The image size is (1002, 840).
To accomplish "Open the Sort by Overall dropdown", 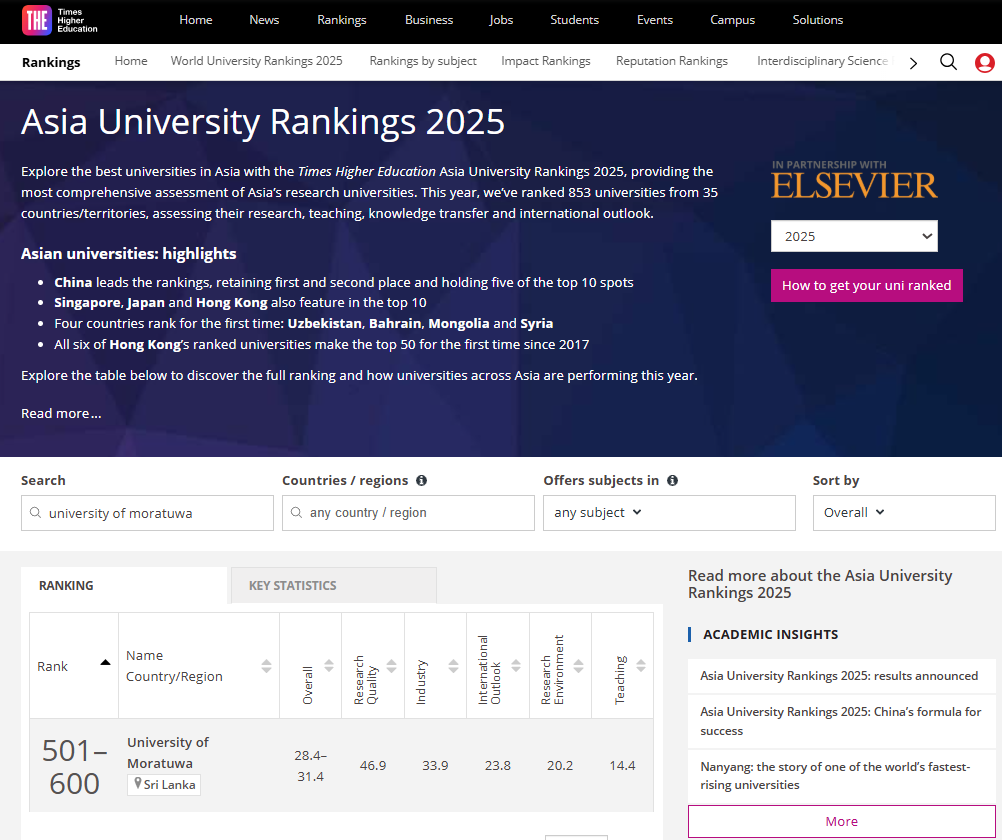I will tap(904, 513).
